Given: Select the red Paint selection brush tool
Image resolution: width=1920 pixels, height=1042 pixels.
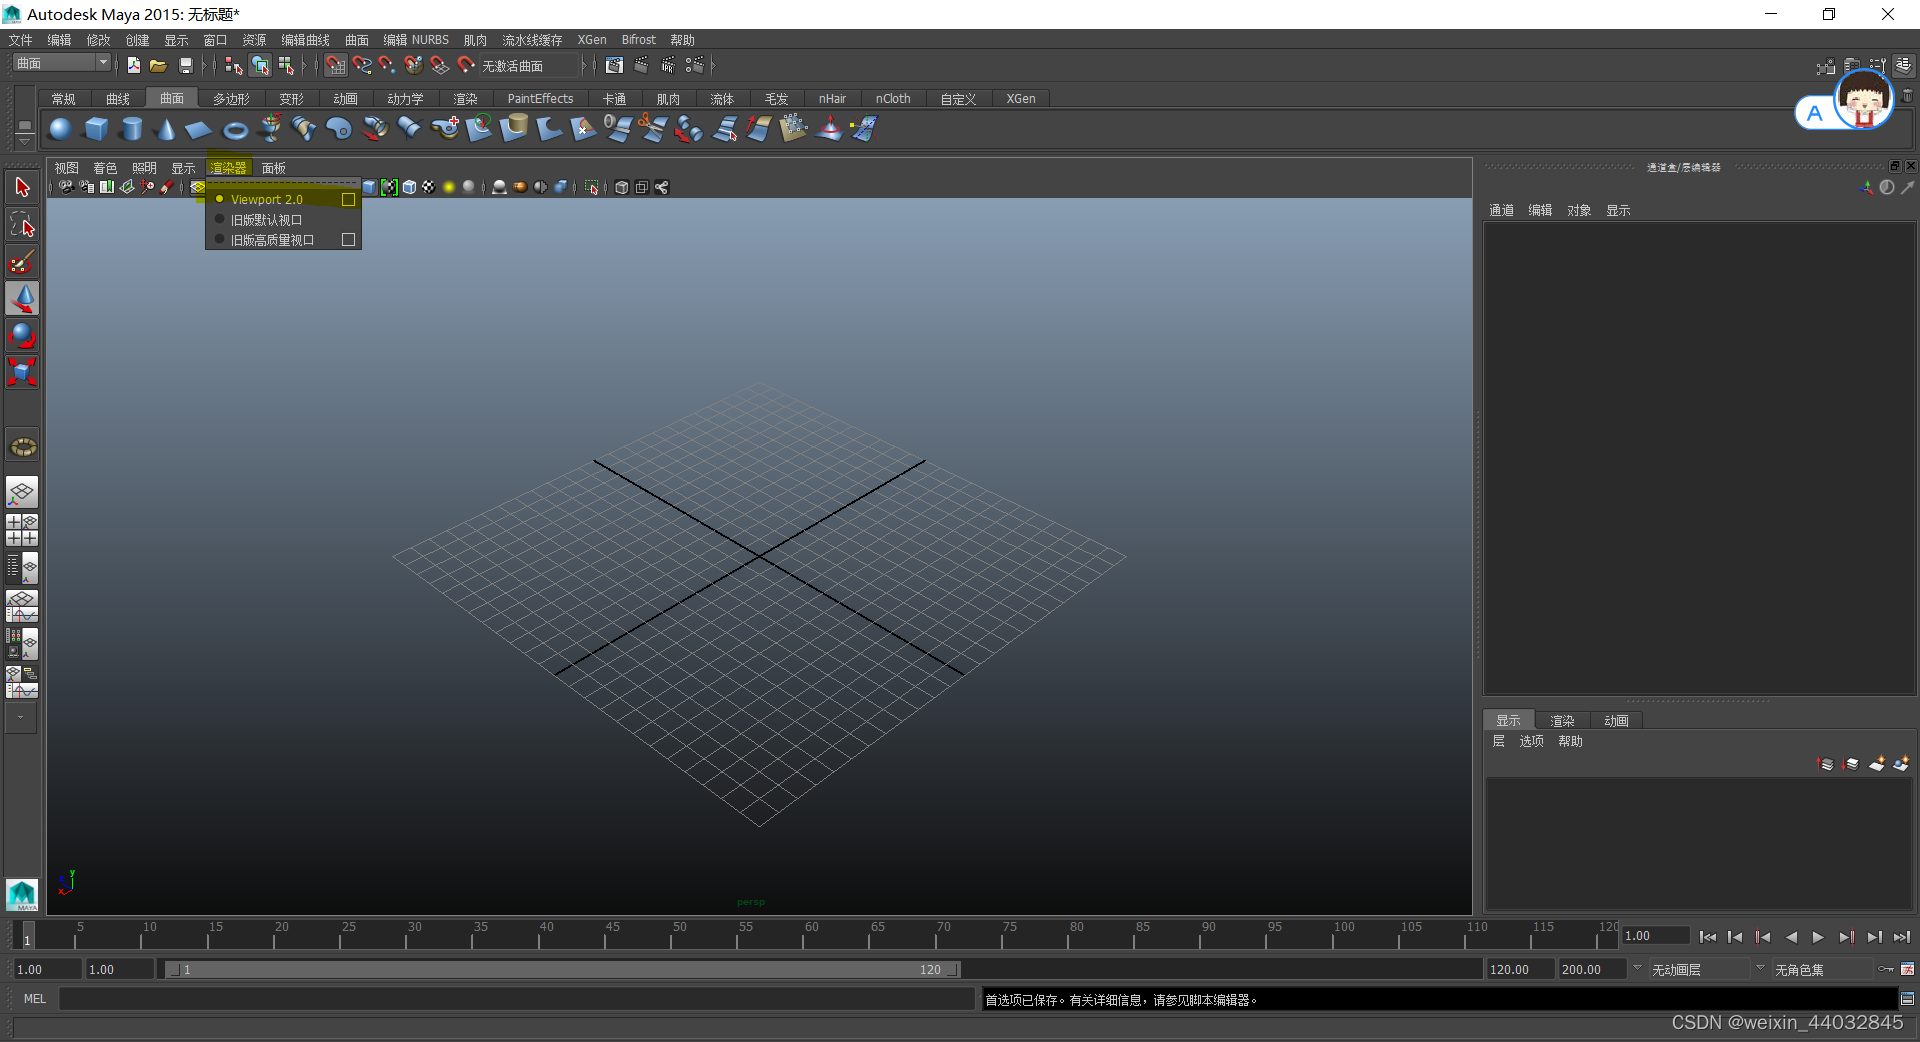Looking at the screenshot, I should coord(22,262).
